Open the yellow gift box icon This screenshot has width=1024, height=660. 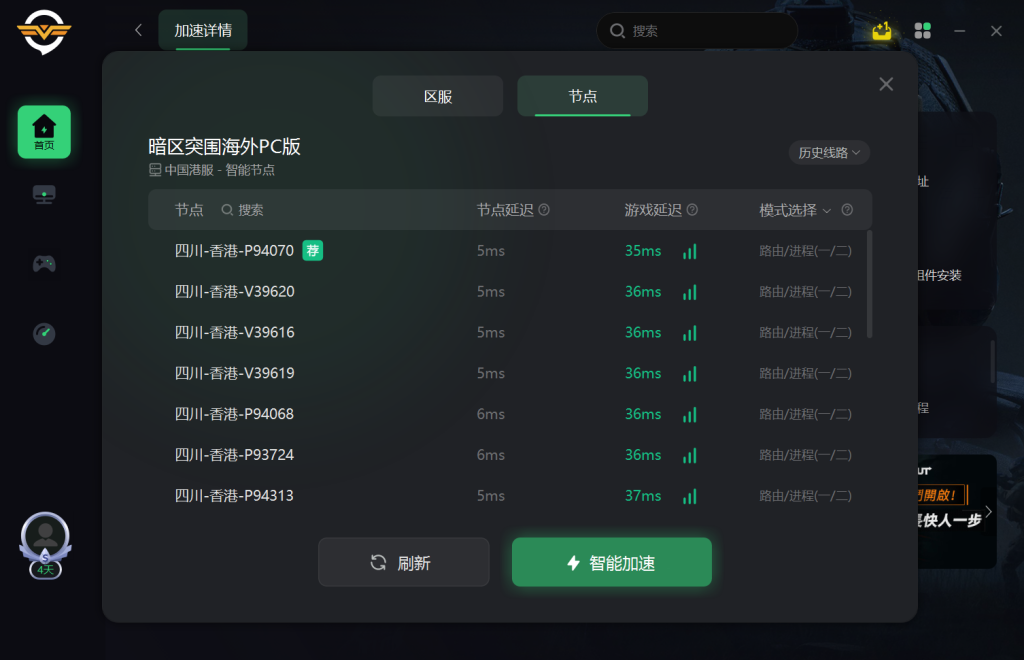(x=882, y=30)
